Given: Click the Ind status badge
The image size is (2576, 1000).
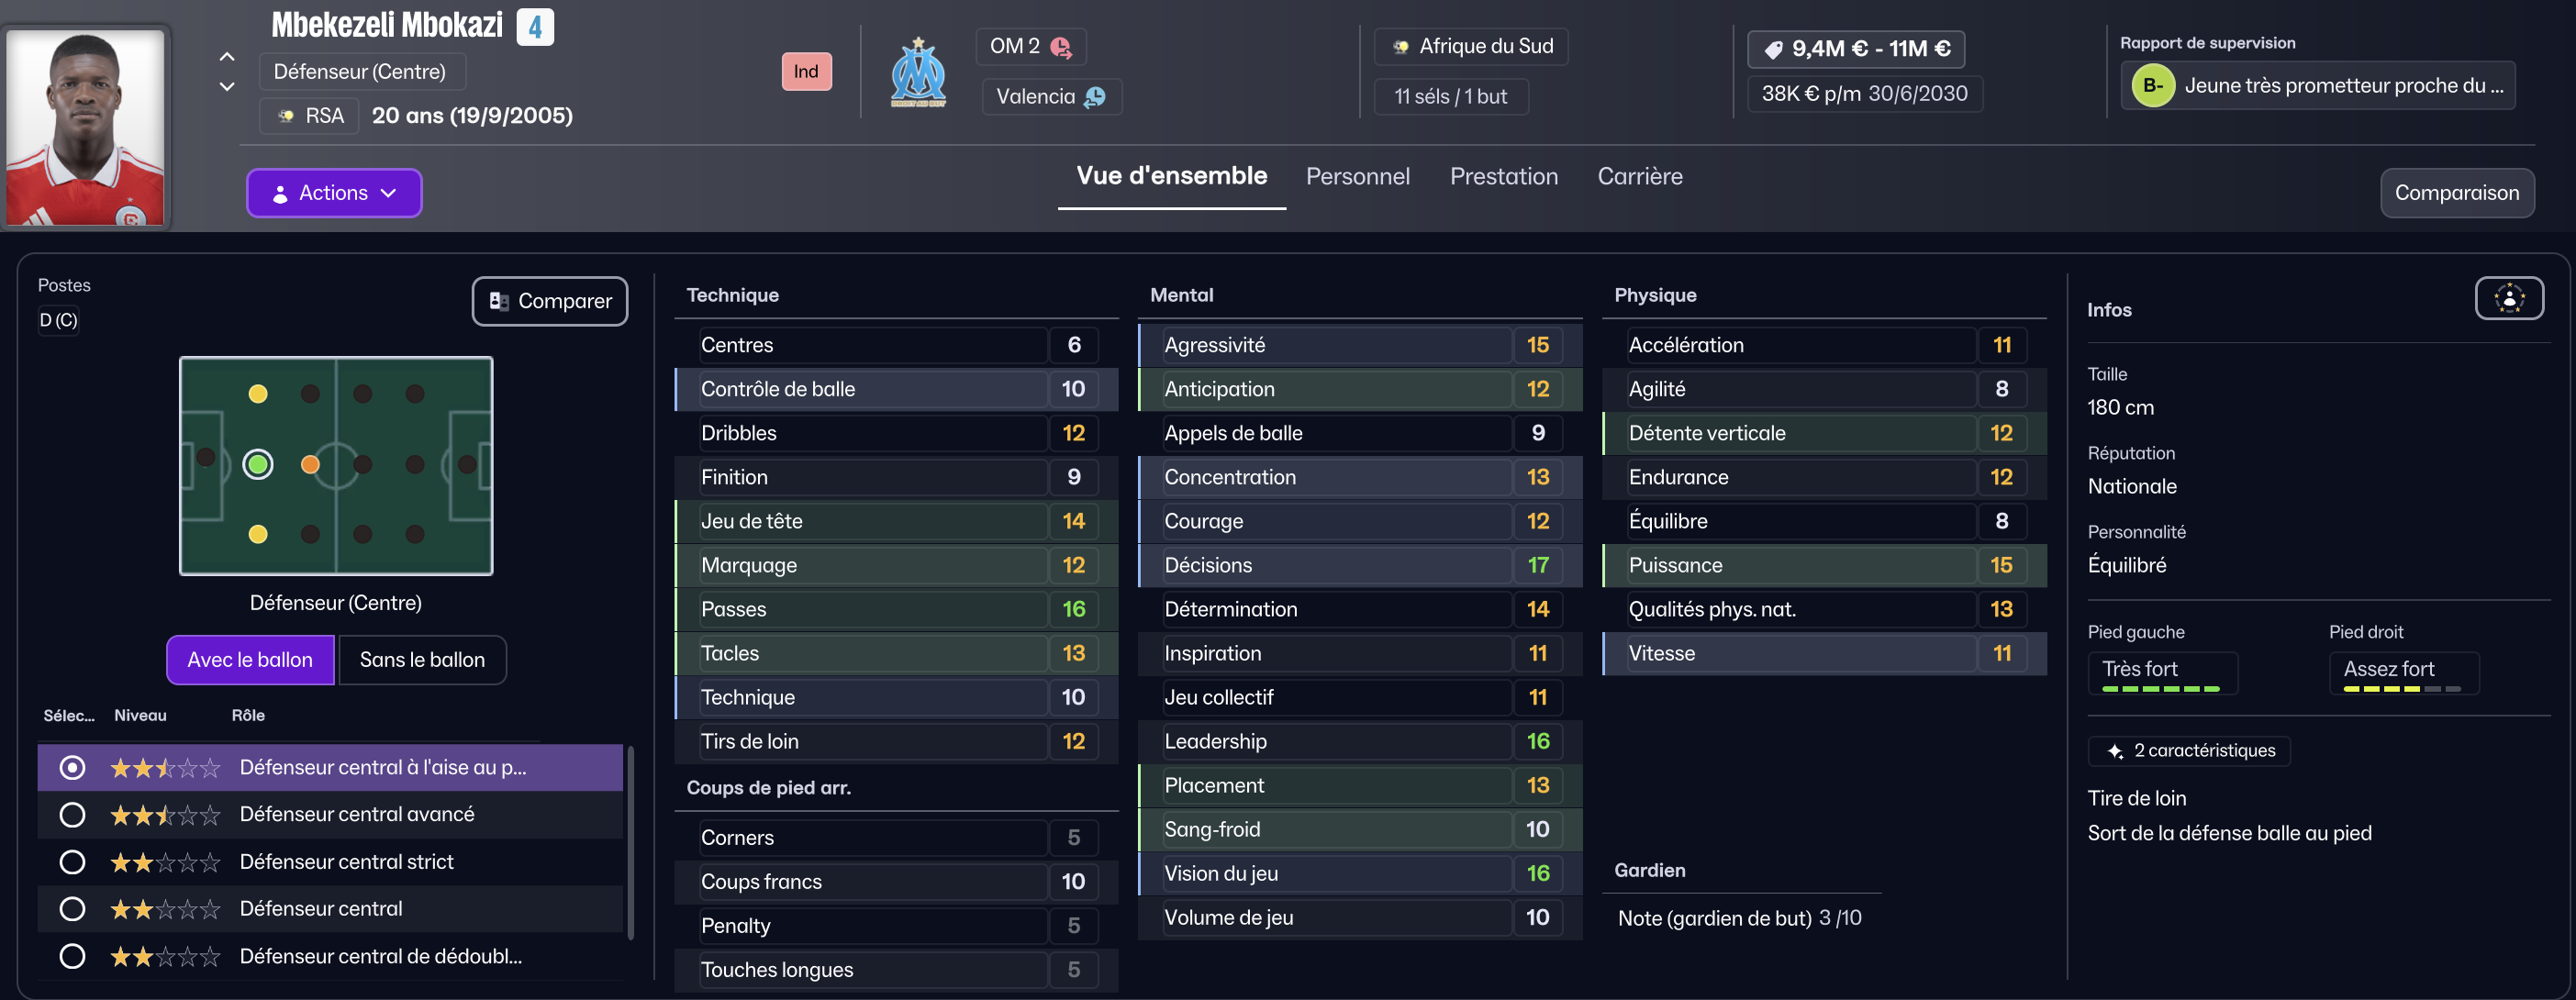Looking at the screenshot, I should coord(806,71).
